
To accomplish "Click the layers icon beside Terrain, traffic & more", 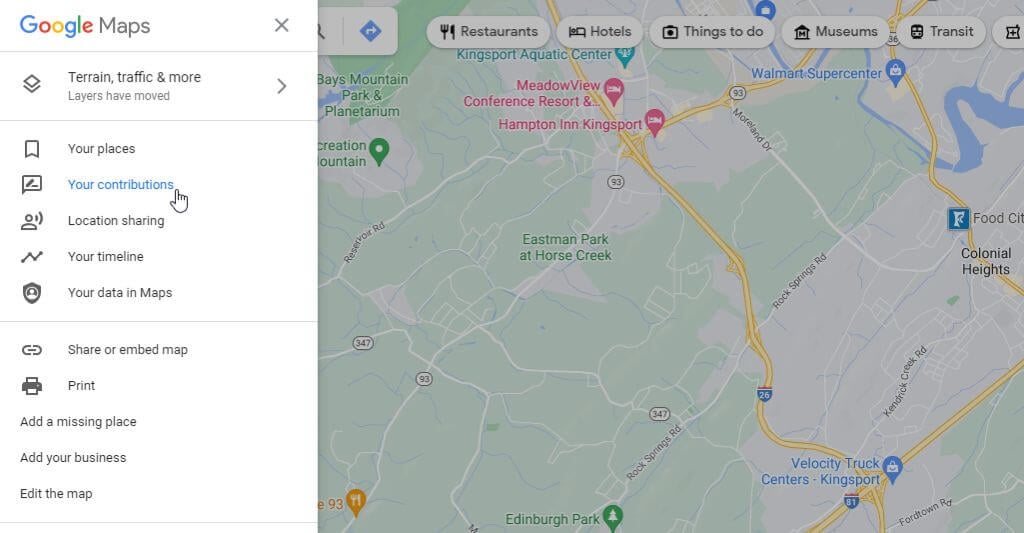I will [x=31, y=84].
